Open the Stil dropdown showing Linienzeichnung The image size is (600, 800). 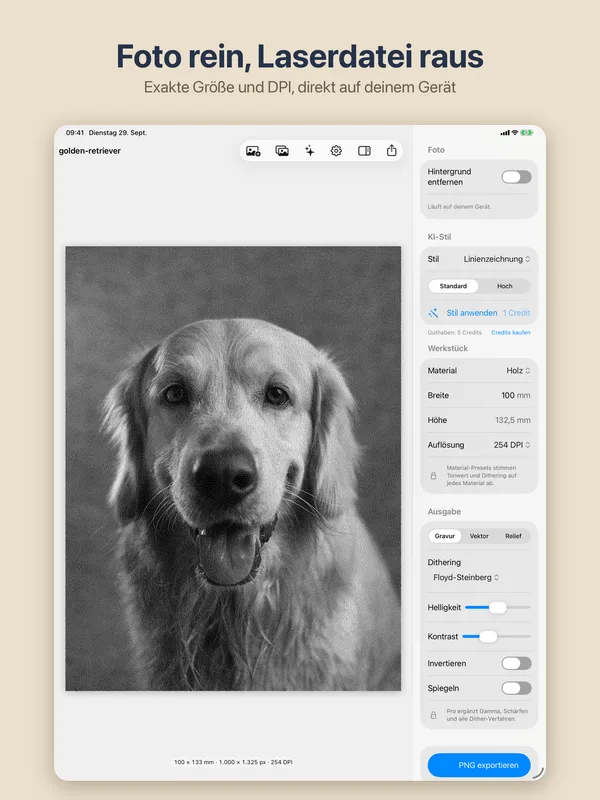[x=497, y=259]
